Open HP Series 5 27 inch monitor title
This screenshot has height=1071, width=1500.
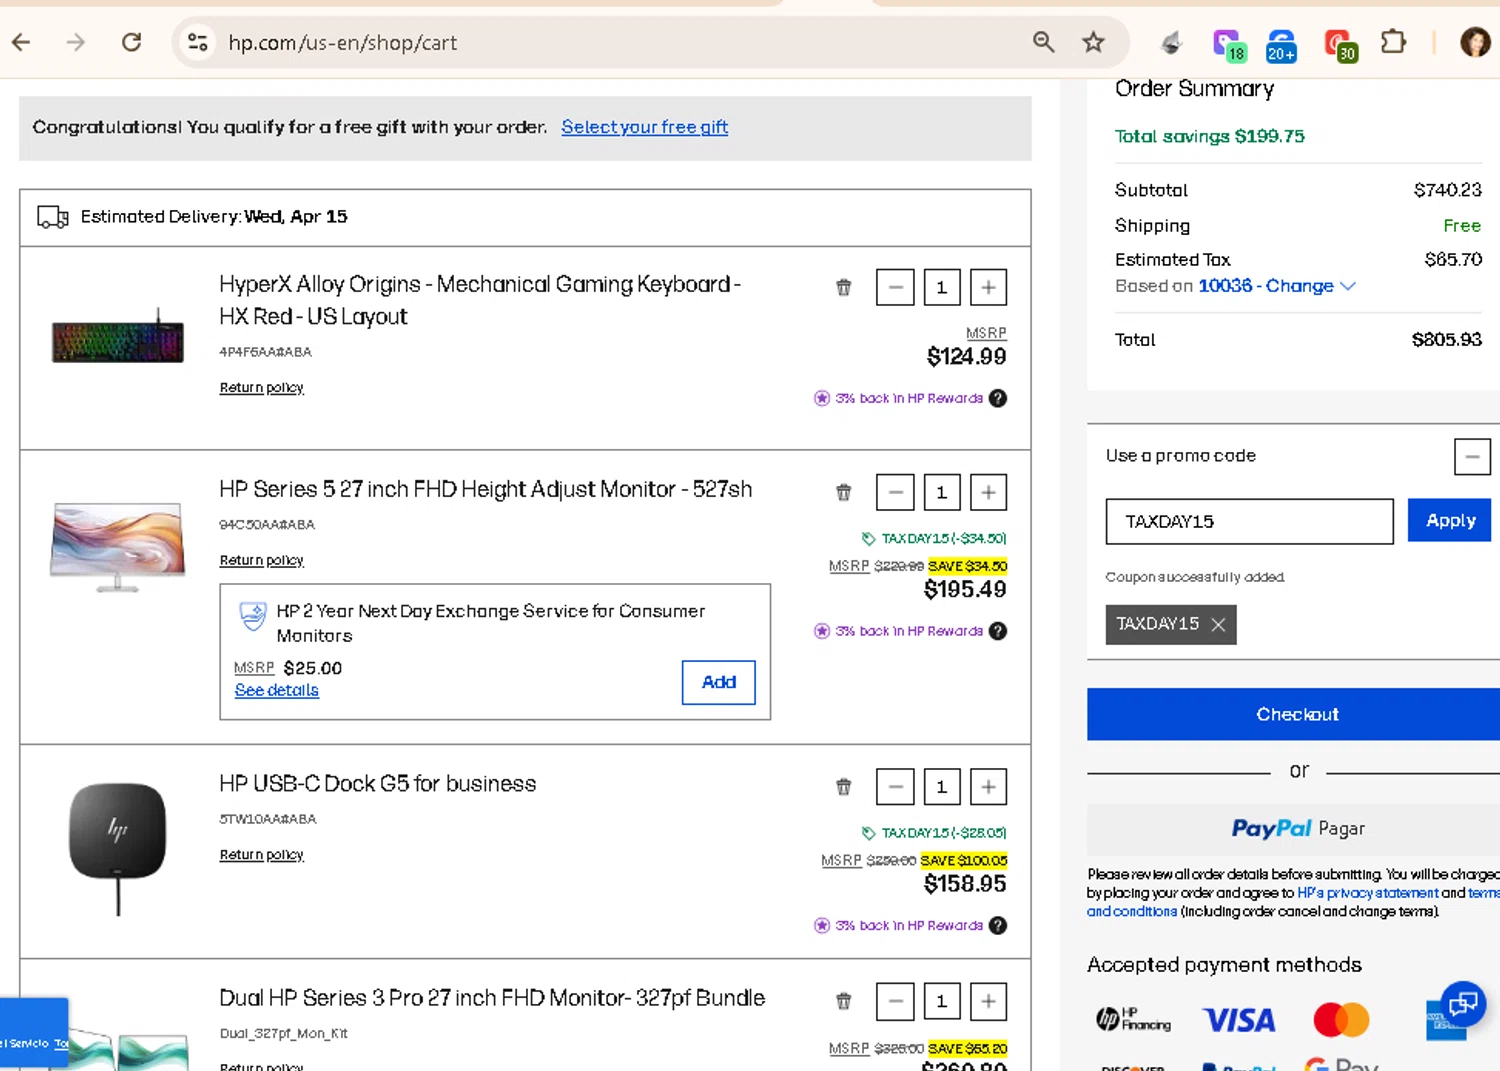486,489
